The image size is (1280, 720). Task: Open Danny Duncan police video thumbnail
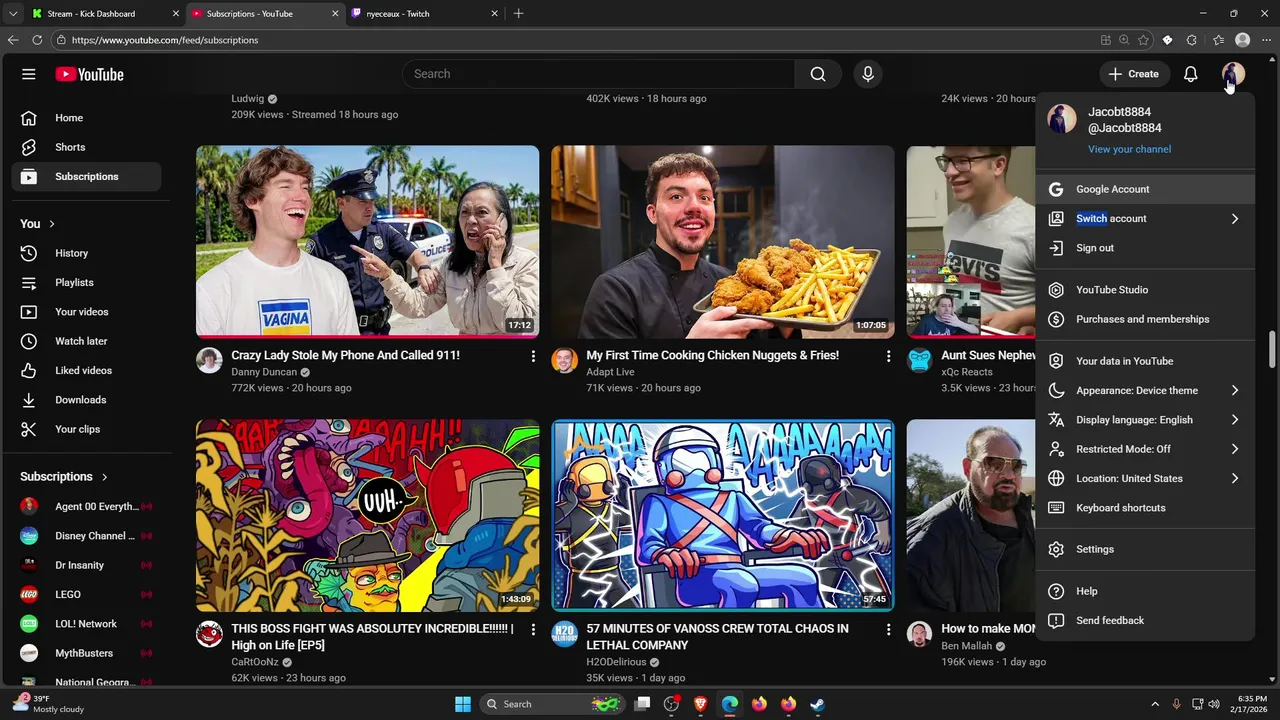367,241
